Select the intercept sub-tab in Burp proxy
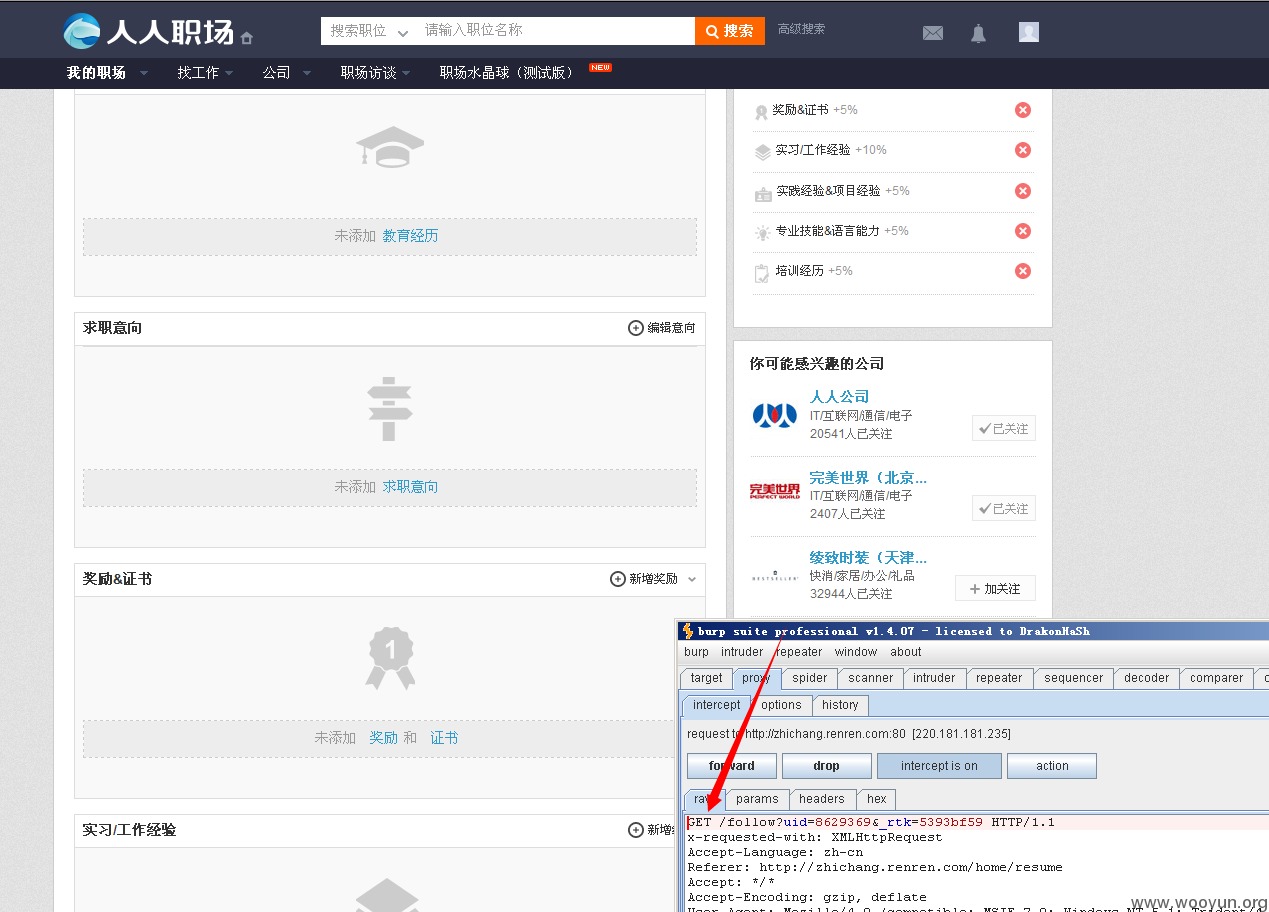The height and width of the screenshot is (912, 1269). 717,705
